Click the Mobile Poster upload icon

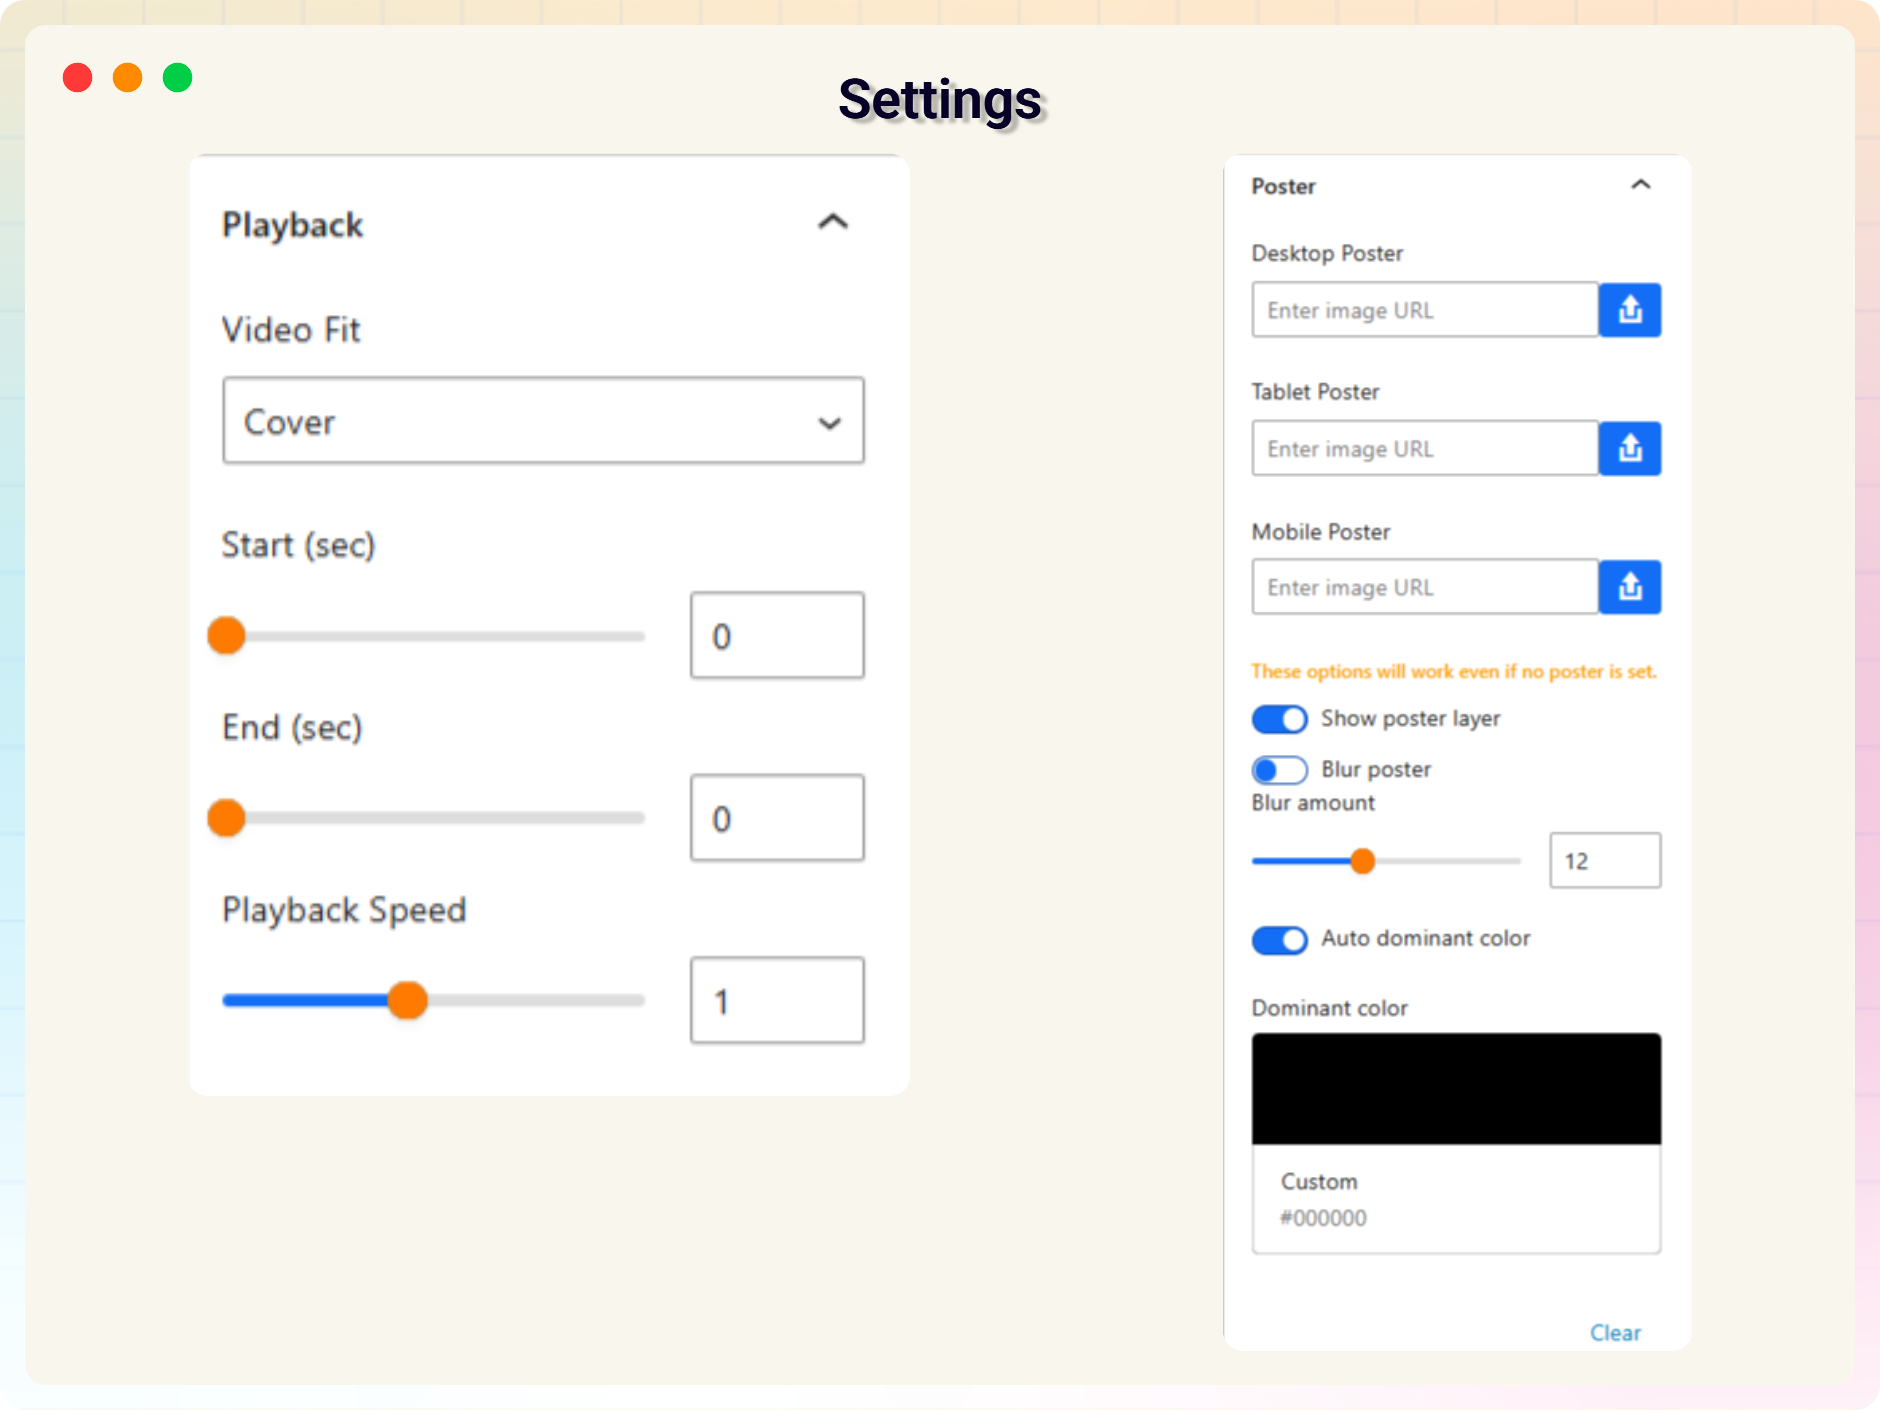click(x=1629, y=587)
